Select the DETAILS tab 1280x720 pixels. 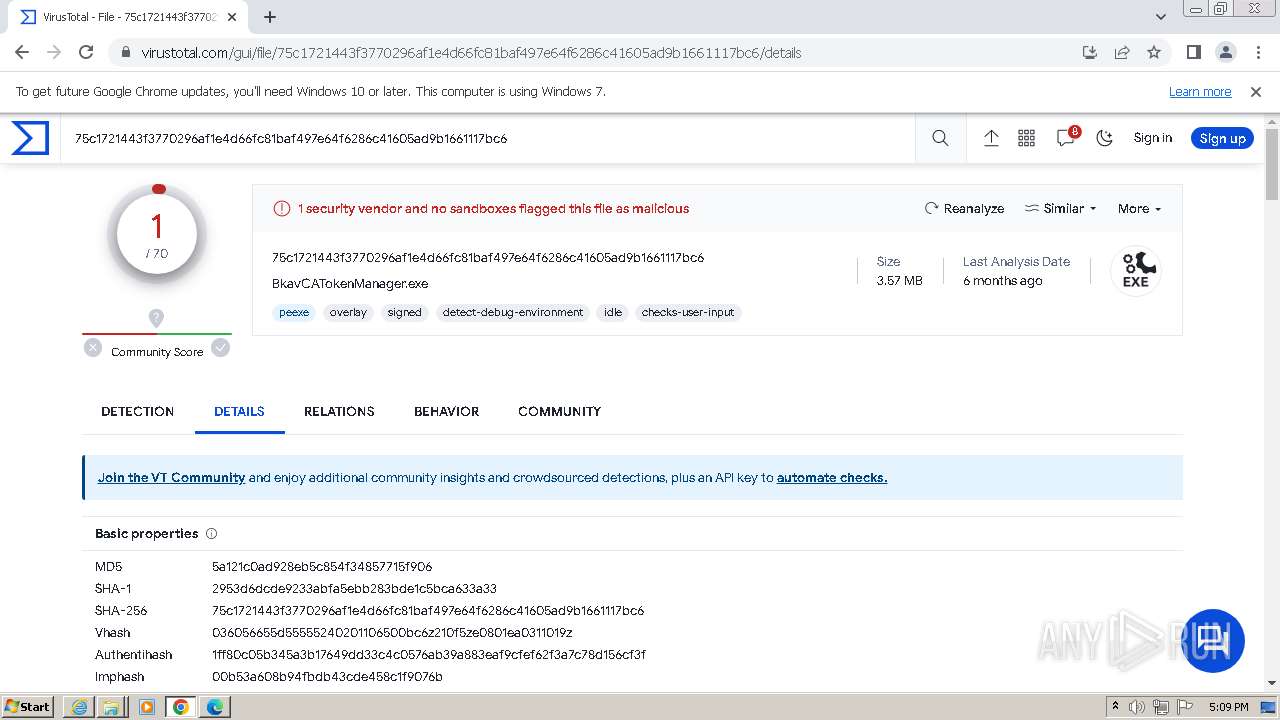point(239,411)
